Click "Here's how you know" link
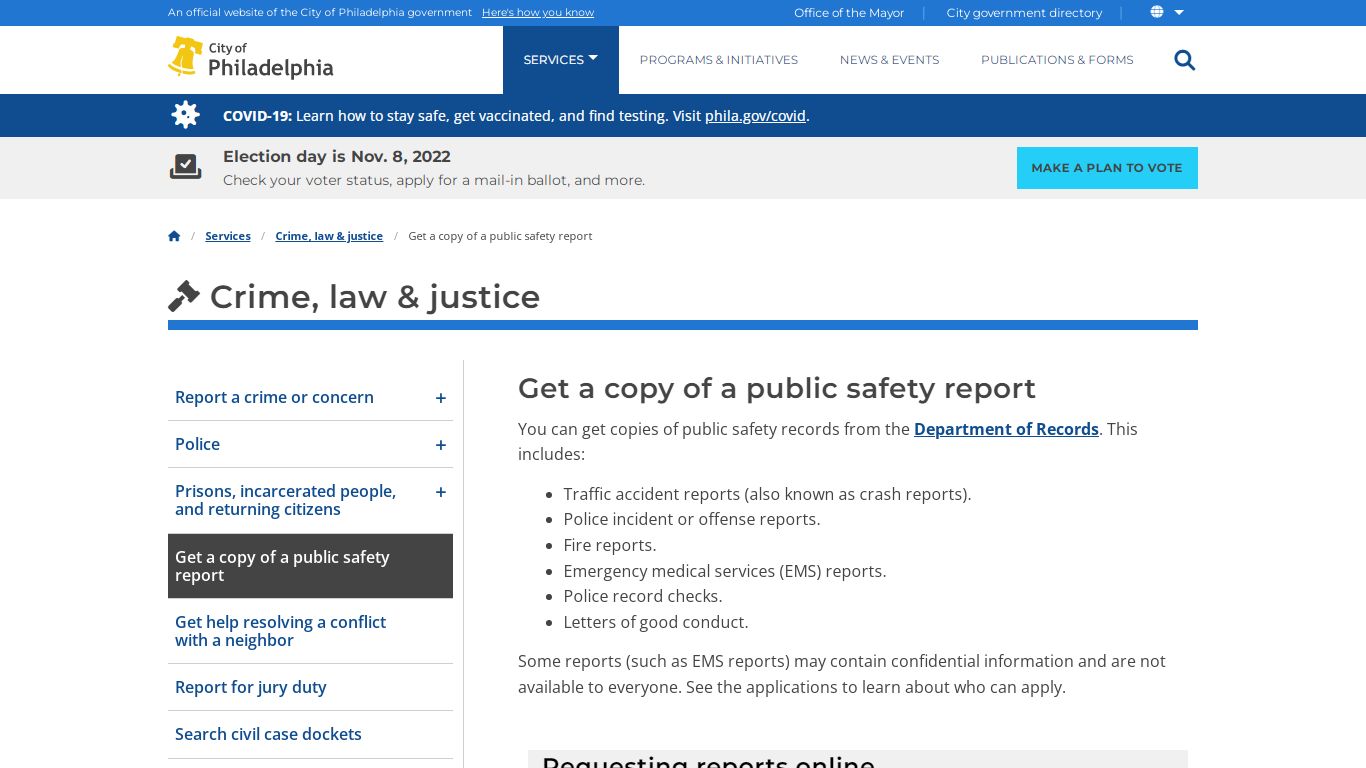The width and height of the screenshot is (1366, 768). [x=538, y=13]
